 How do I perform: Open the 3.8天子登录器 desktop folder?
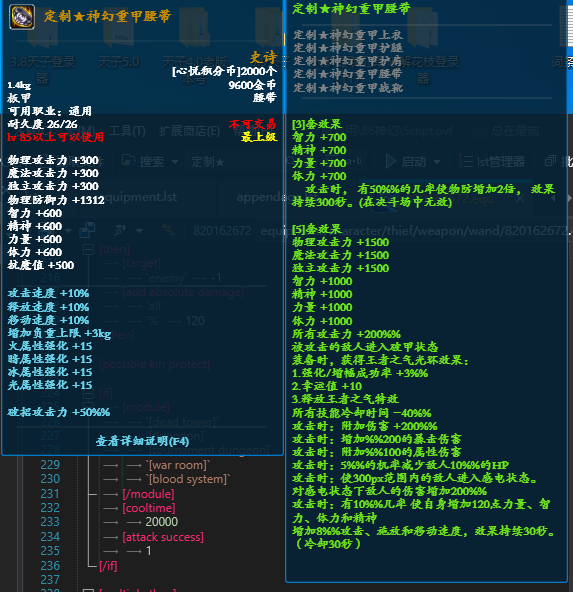(42, 45)
